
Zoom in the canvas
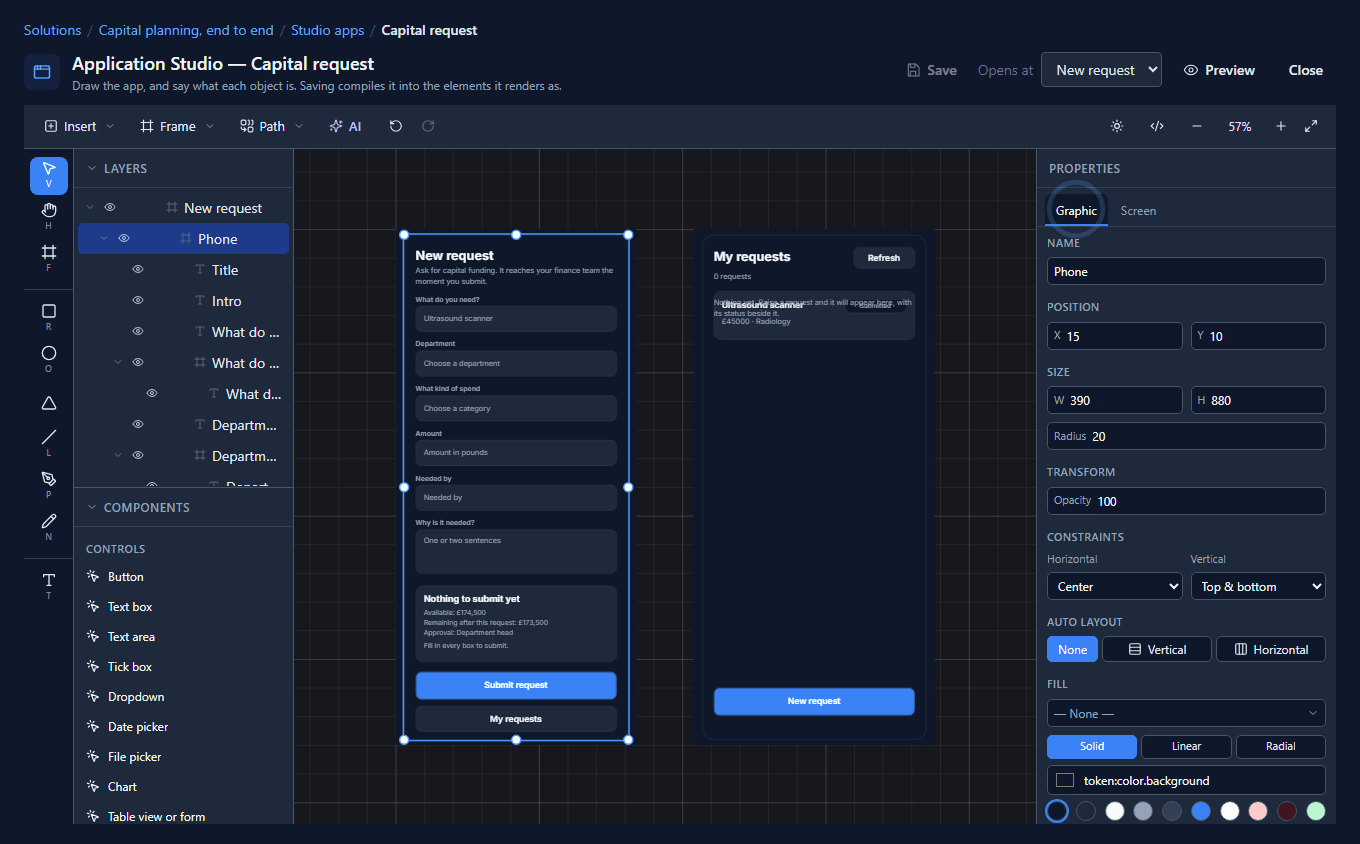1281,126
